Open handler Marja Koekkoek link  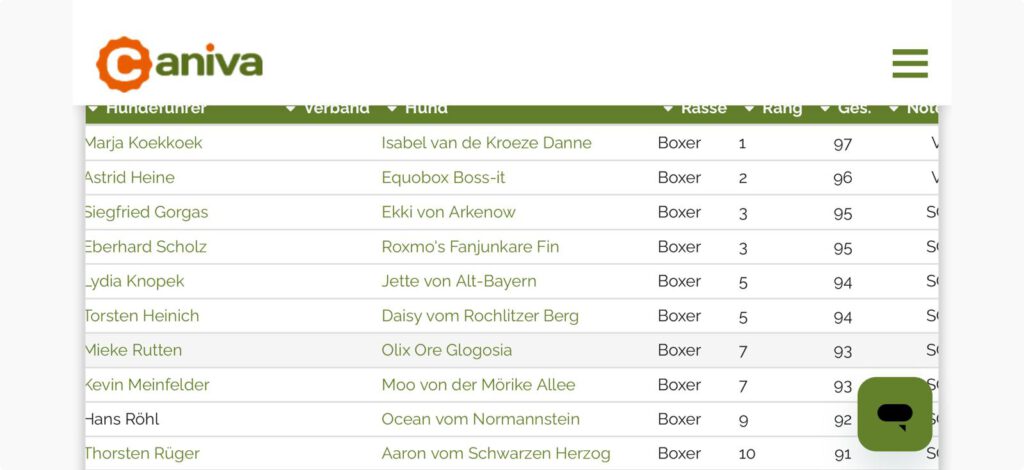point(143,143)
